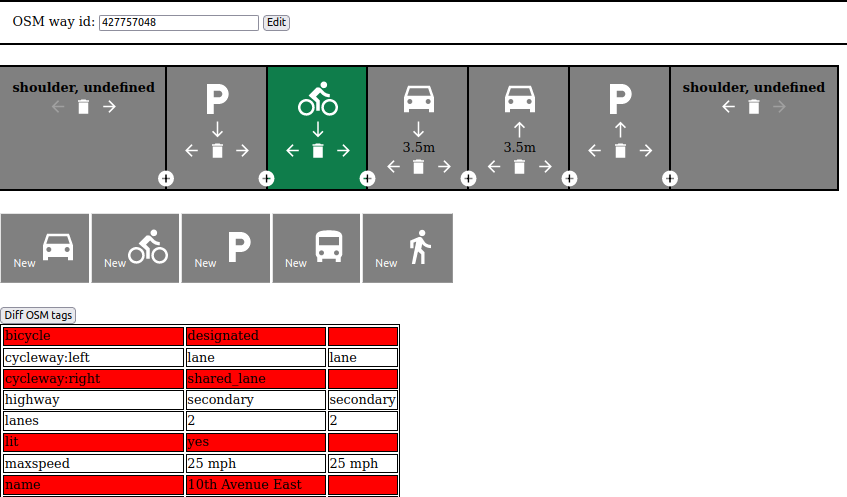This screenshot has height=497, width=847.
Task: Delete the right shoulder lane
Action: click(754, 107)
